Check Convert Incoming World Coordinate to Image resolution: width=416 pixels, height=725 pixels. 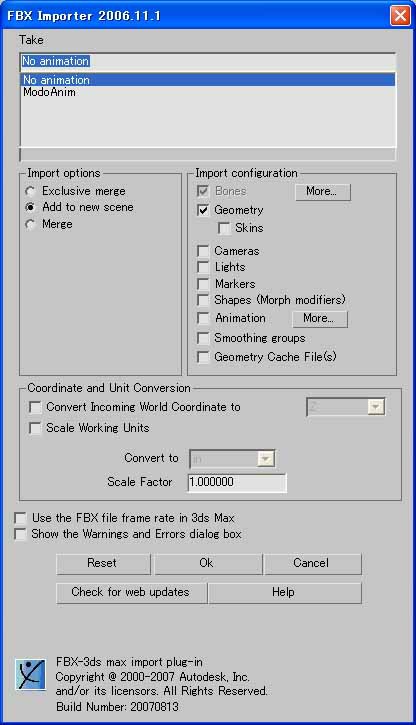35,407
